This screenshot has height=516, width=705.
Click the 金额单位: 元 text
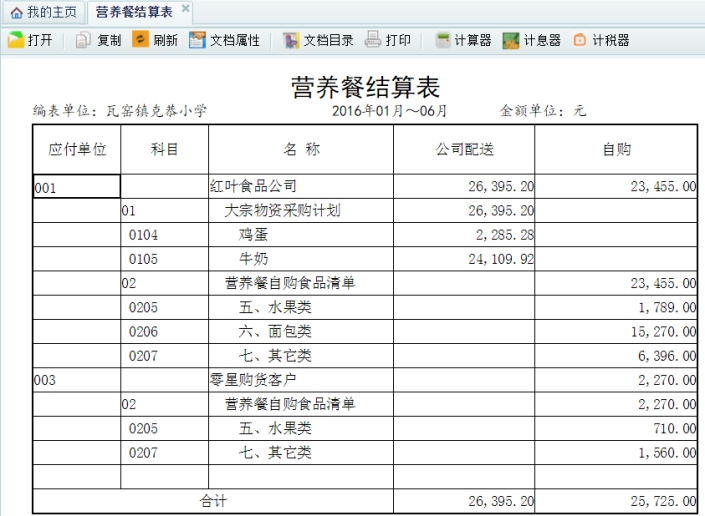click(543, 111)
